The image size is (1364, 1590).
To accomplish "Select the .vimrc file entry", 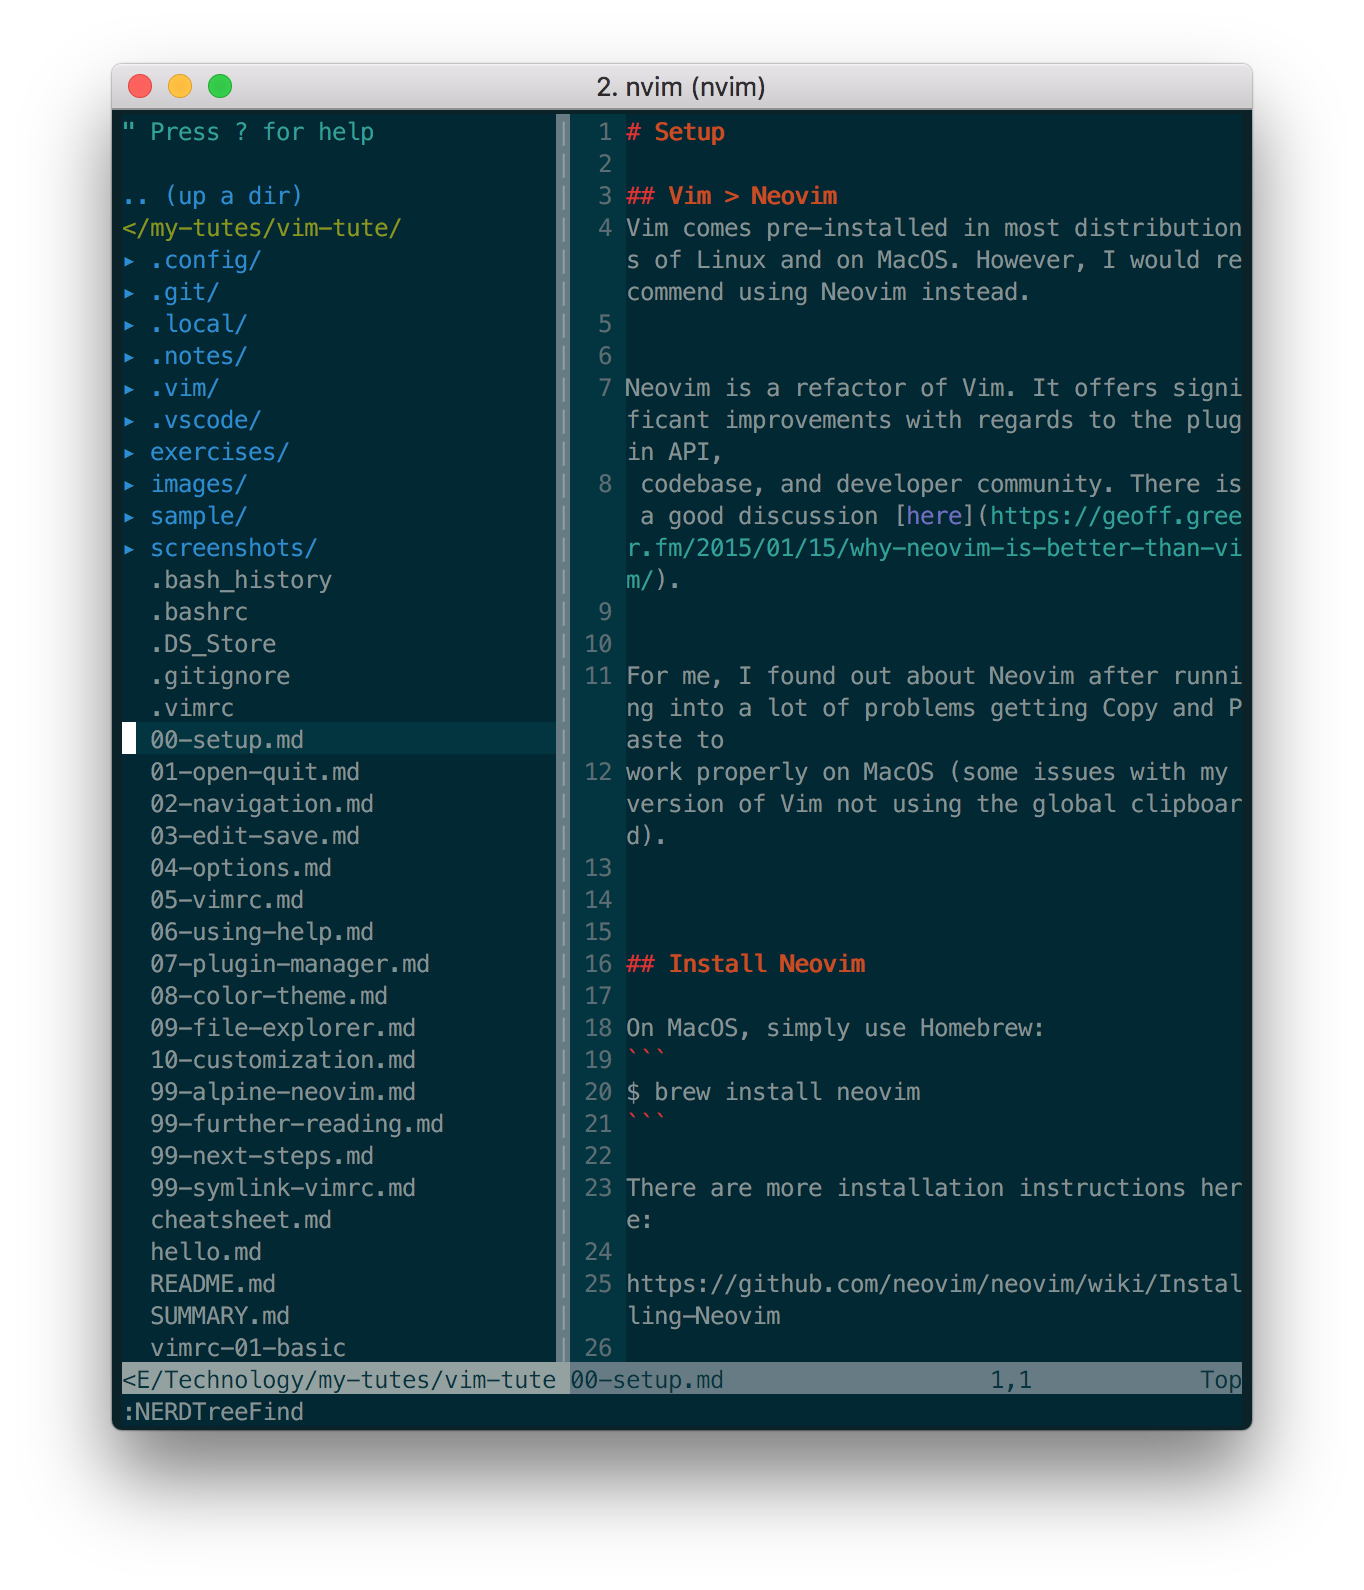I will tap(192, 708).
